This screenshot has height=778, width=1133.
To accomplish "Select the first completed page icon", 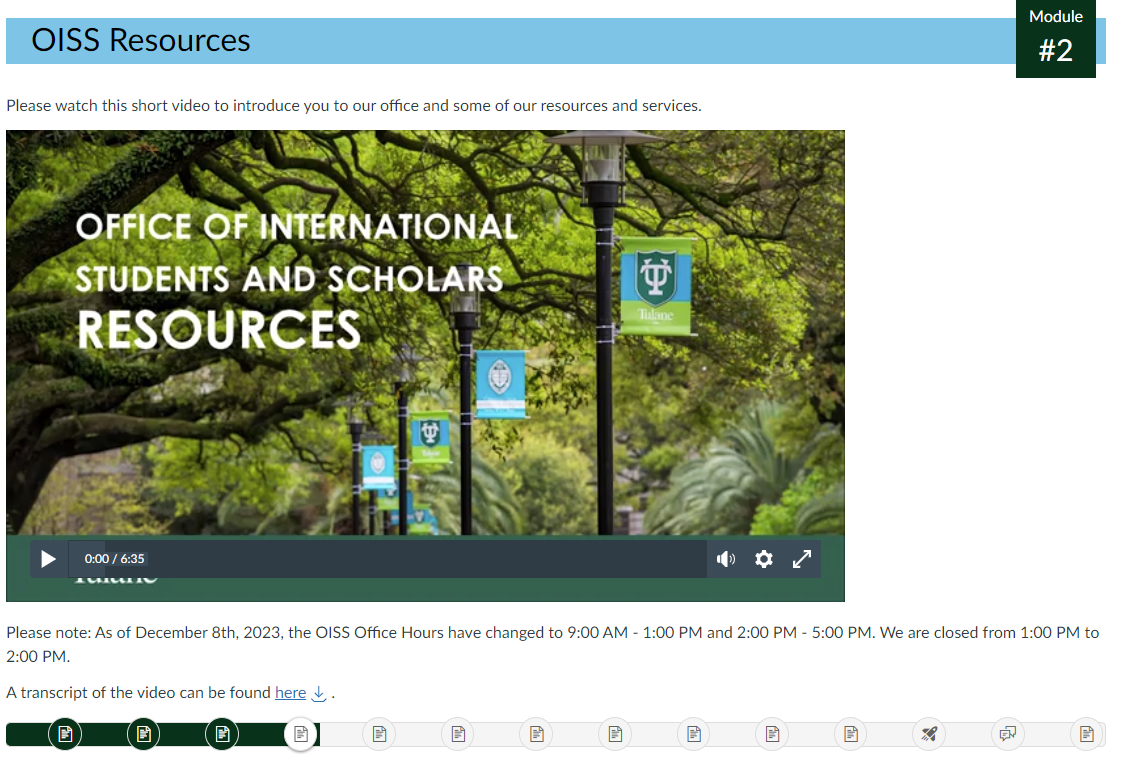I will point(65,733).
